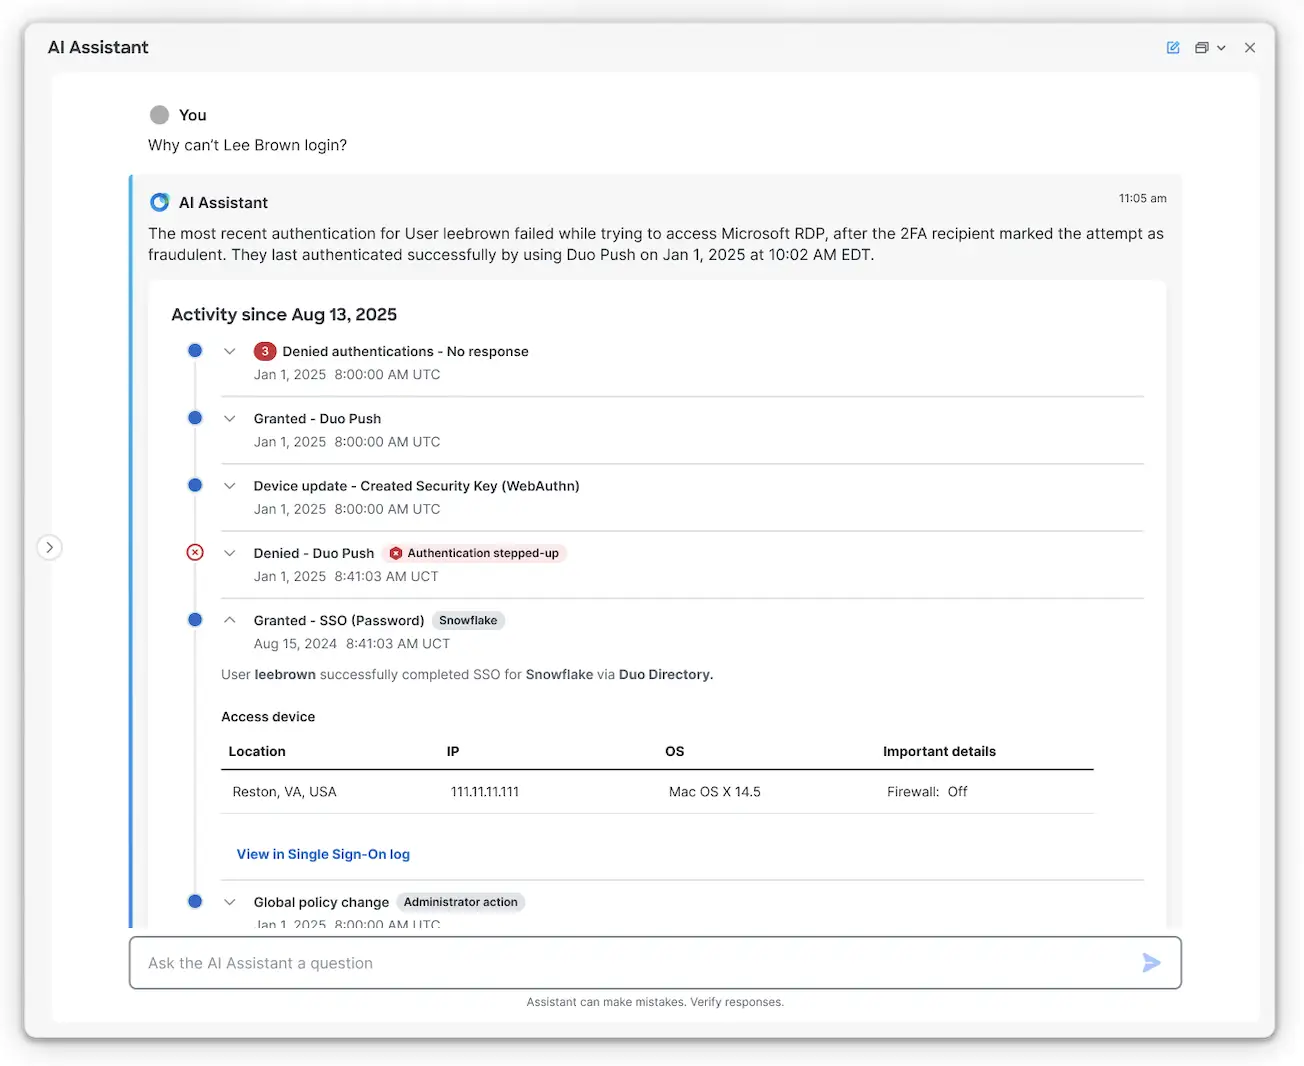Screen dimensions: 1304x1066
Task: Expand the Global policy change event
Action: coord(230,901)
